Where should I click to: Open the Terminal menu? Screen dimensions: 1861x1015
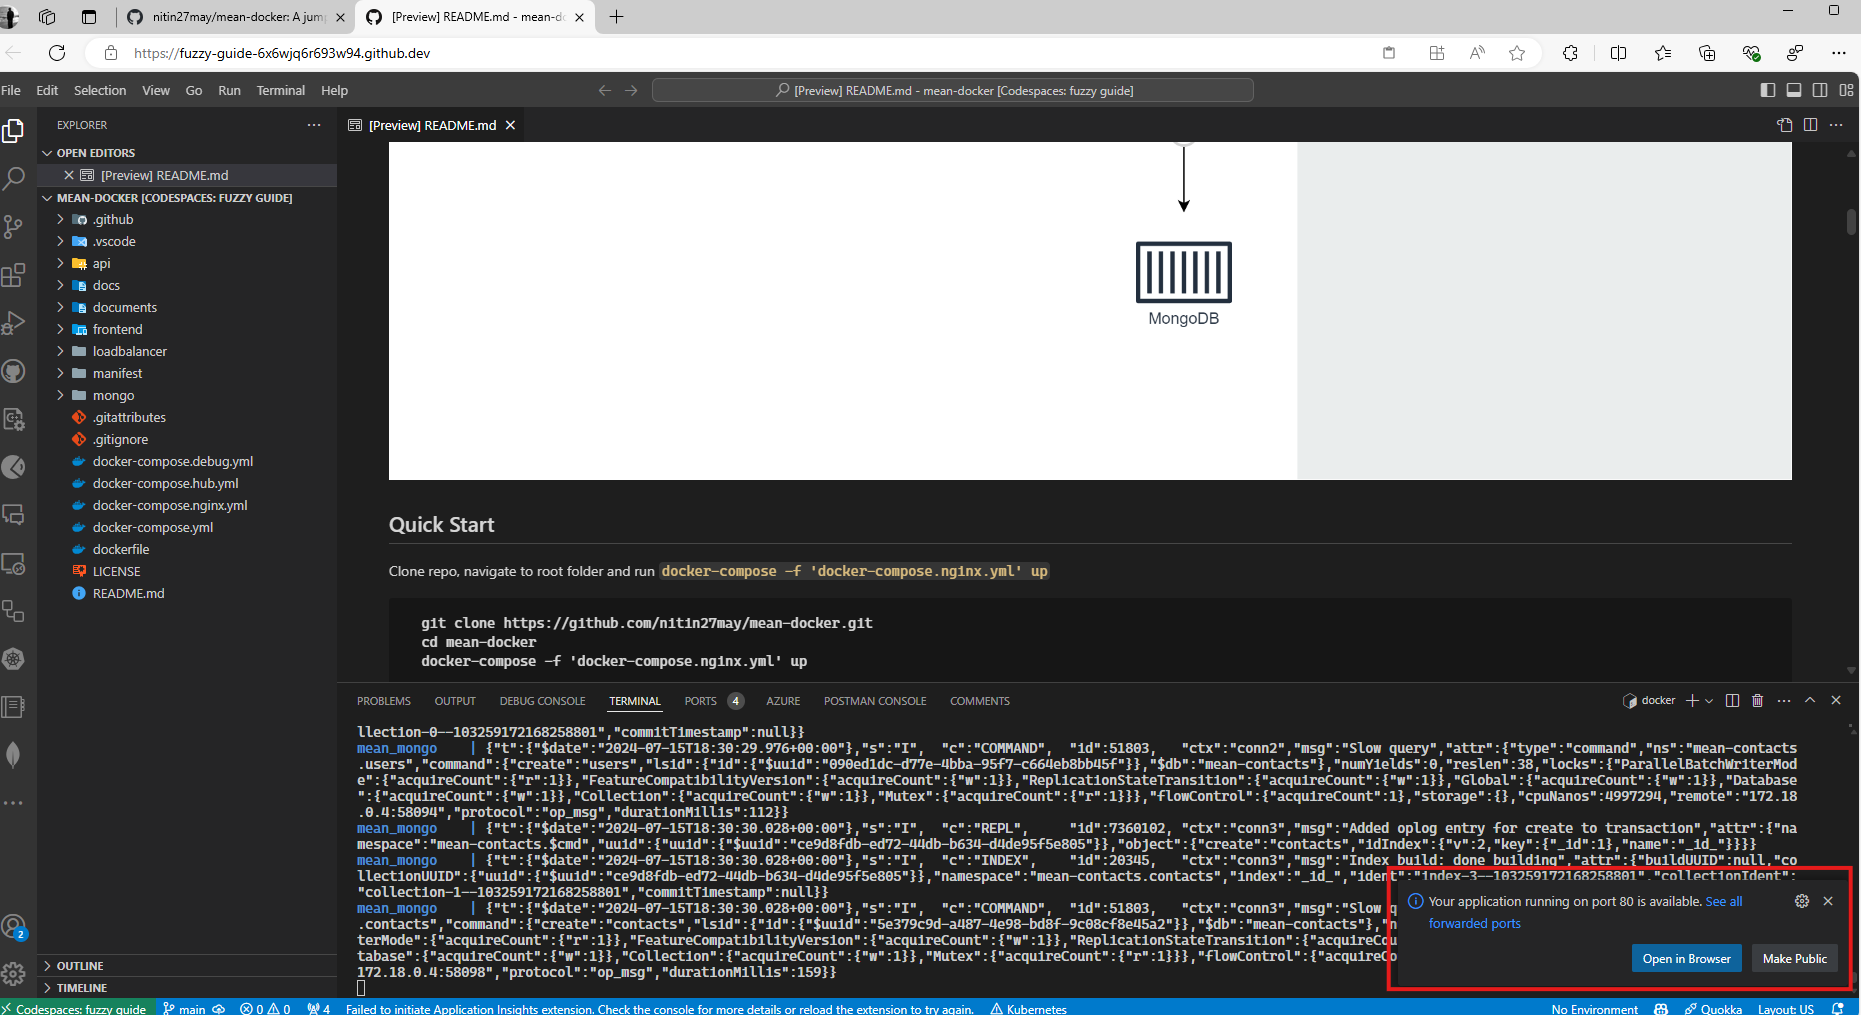tap(281, 90)
